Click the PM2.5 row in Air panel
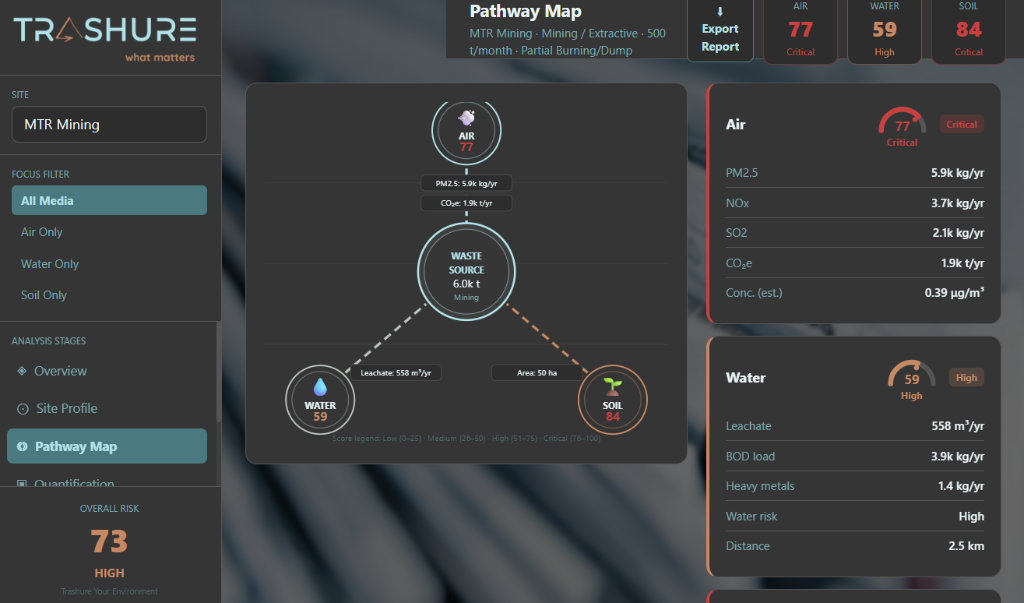The width and height of the screenshot is (1024, 603). click(854, 173)
